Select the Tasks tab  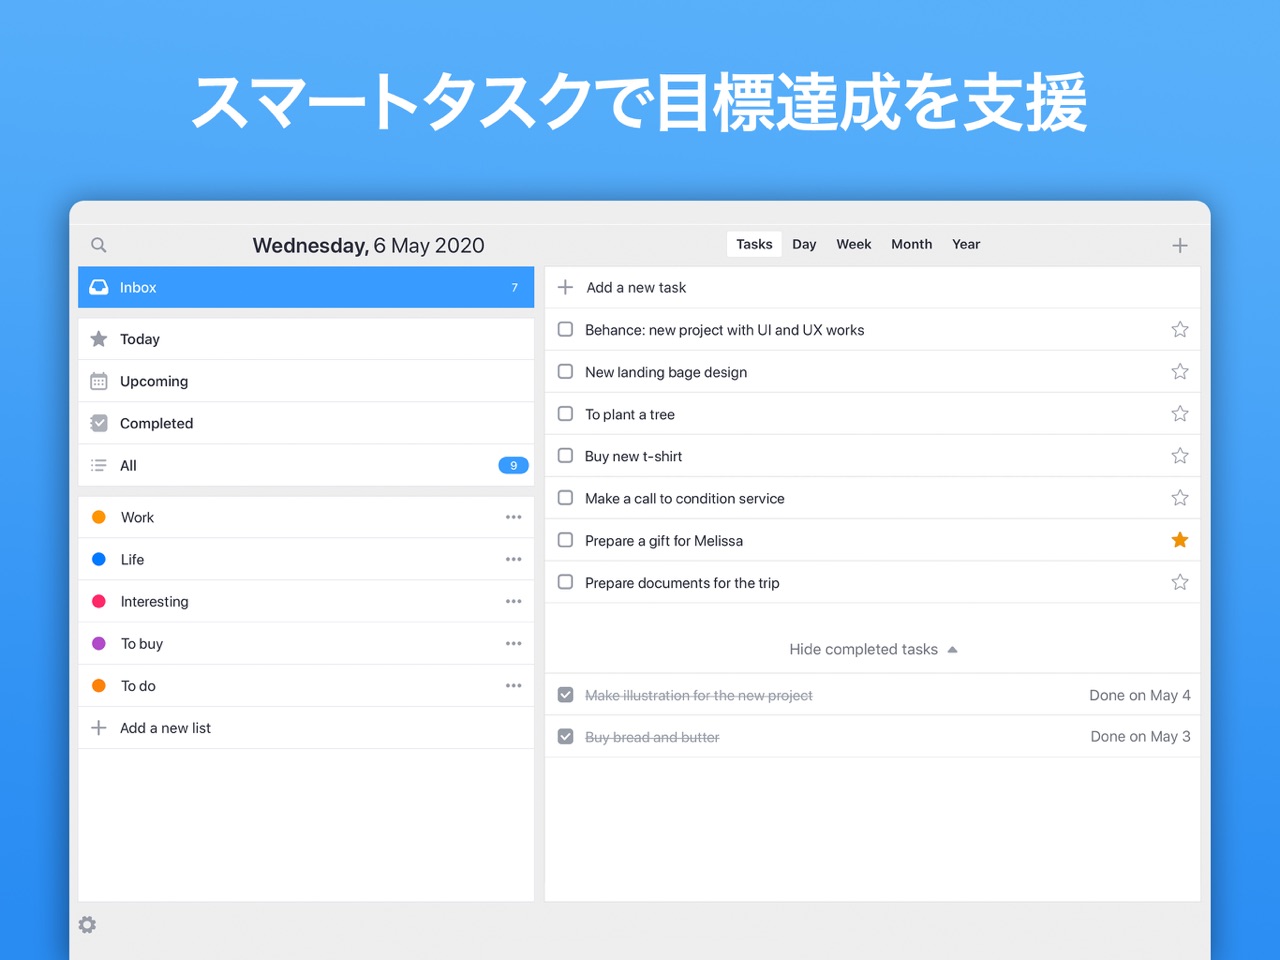pyautogui.click(x=754, y=244)
